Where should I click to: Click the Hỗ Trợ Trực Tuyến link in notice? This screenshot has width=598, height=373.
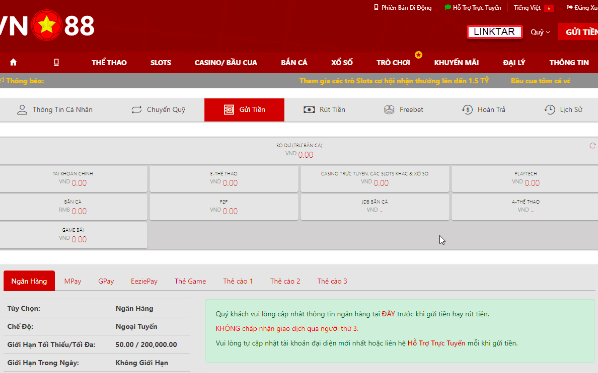pyautogui.click(x=436, y=343)
